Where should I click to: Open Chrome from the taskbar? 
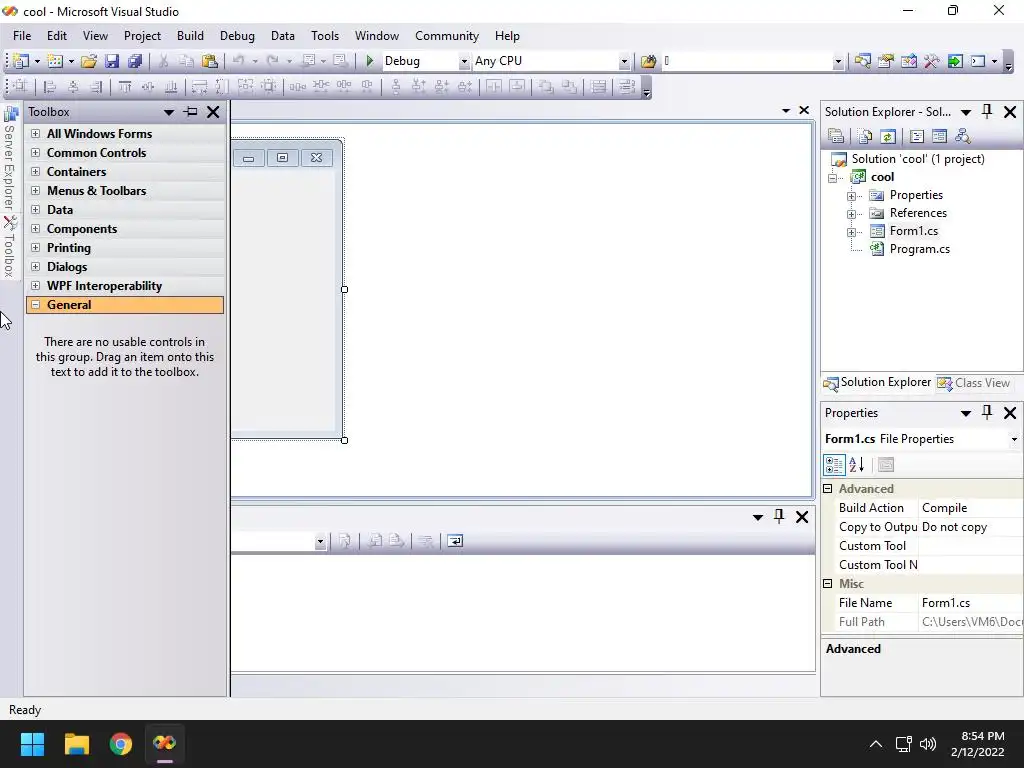tap(121, 743)
